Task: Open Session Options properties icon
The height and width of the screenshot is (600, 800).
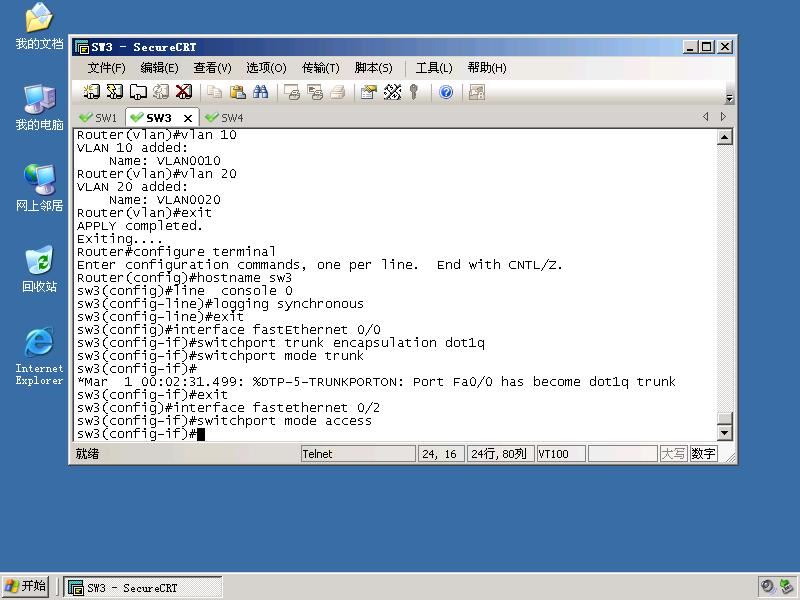Action: coord(368,92)
